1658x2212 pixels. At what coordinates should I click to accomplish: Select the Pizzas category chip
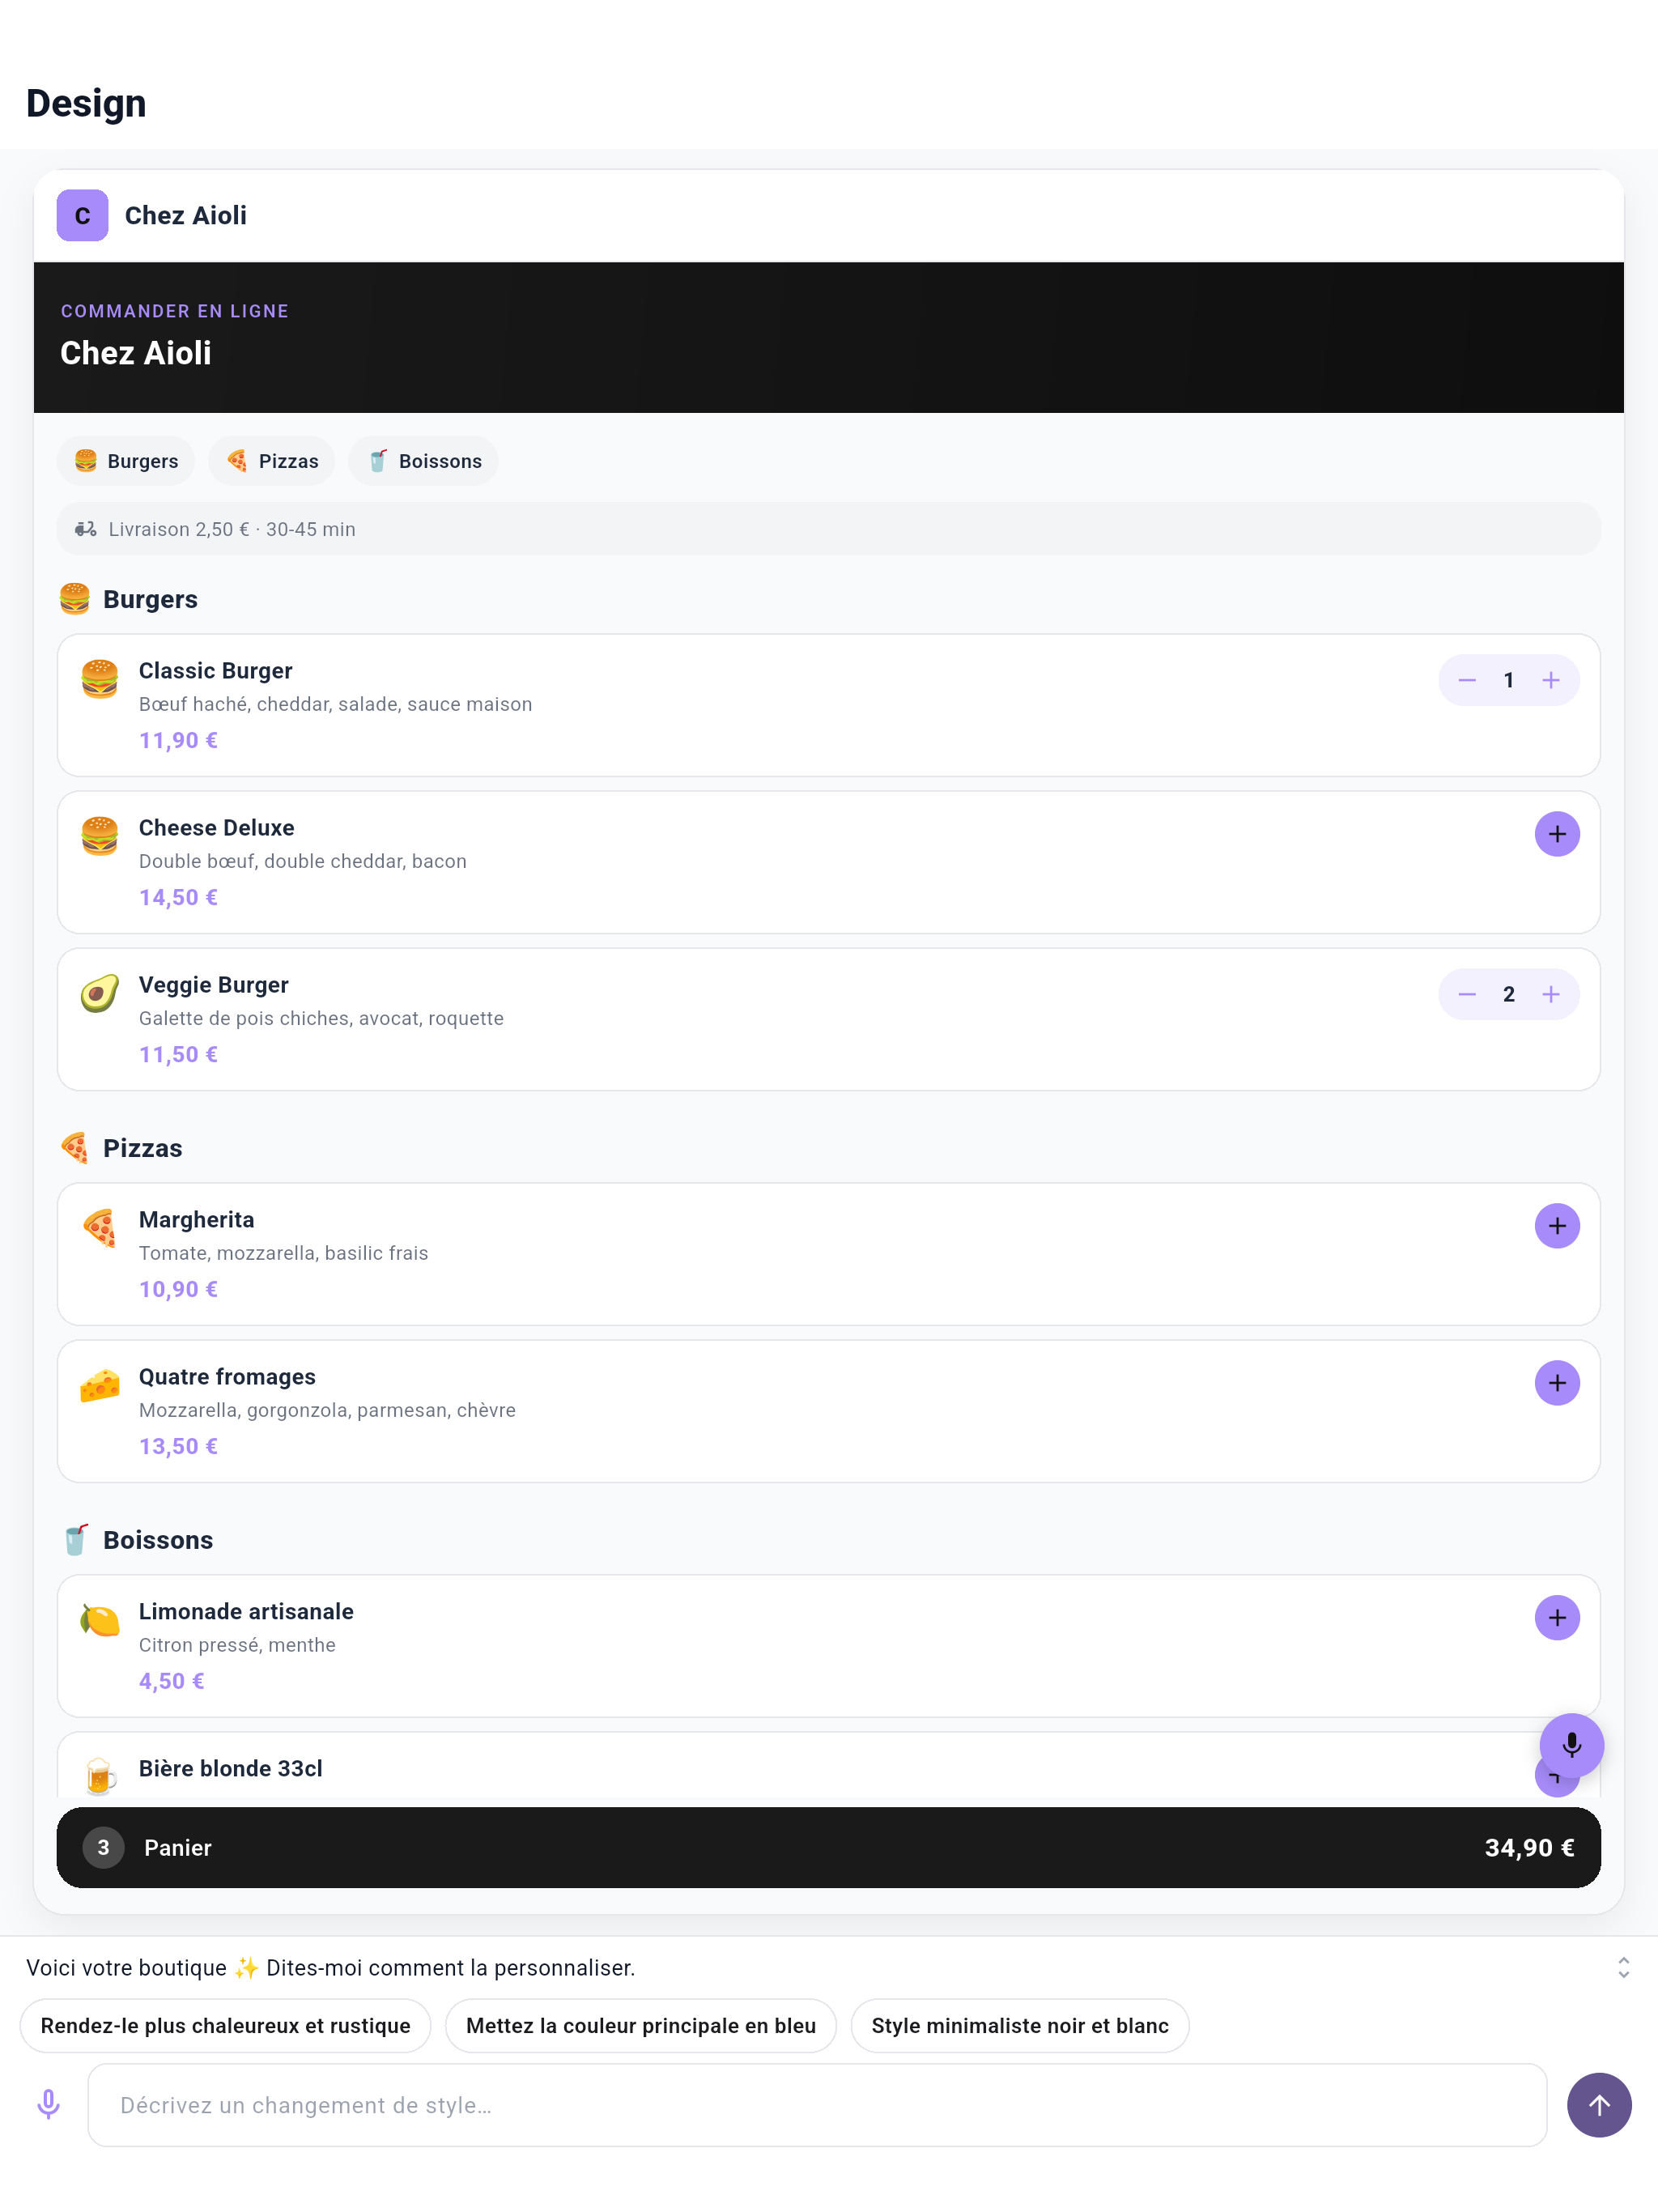tap(272, 461)
